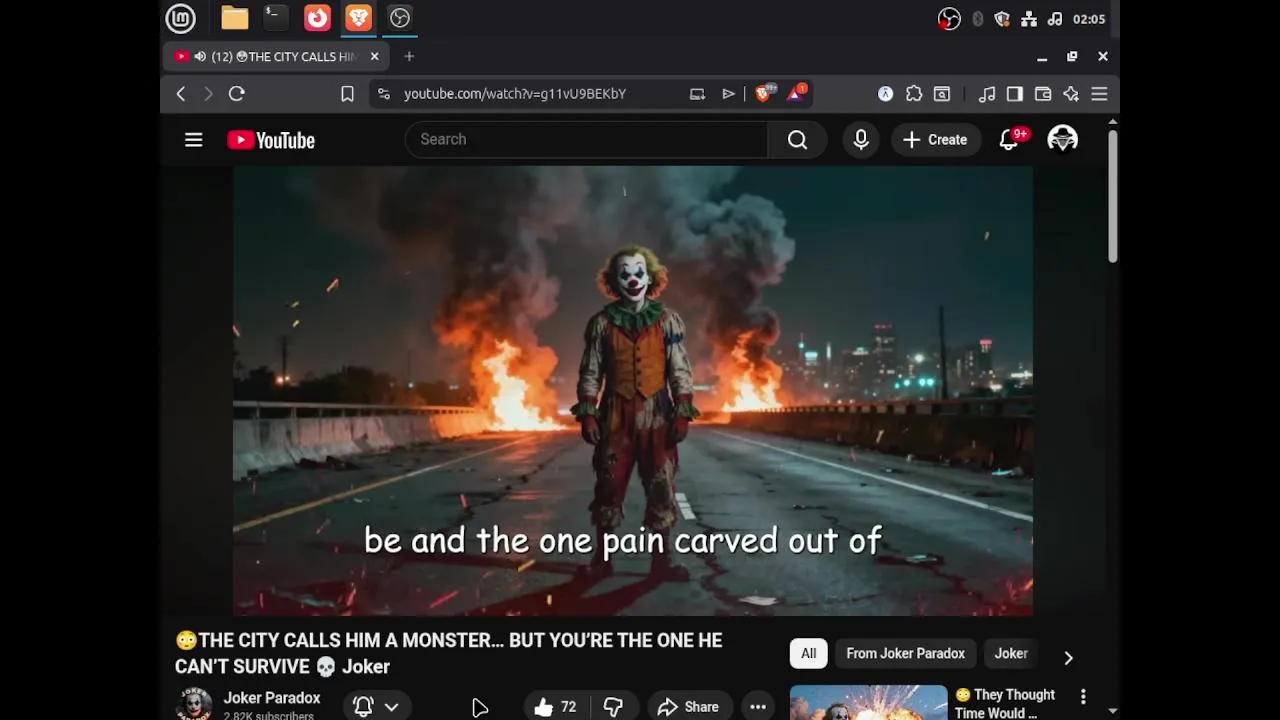Click the send/share arrow in address bar
Image resolution: width=1280 pixels, height=720 pixels.
click(x=728, y=94)
